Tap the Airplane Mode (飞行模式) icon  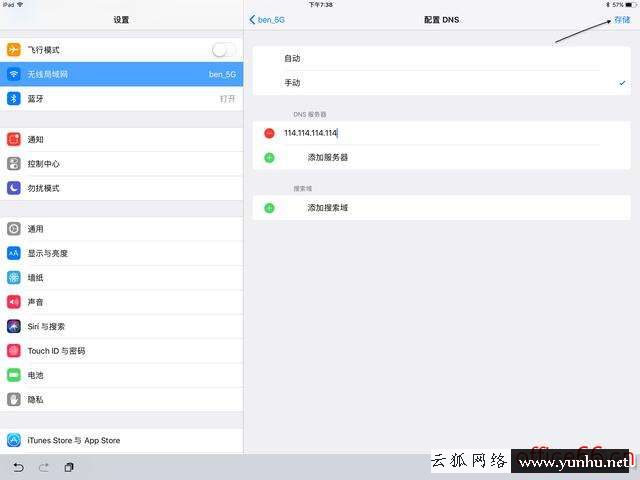[x=13, y=50]
